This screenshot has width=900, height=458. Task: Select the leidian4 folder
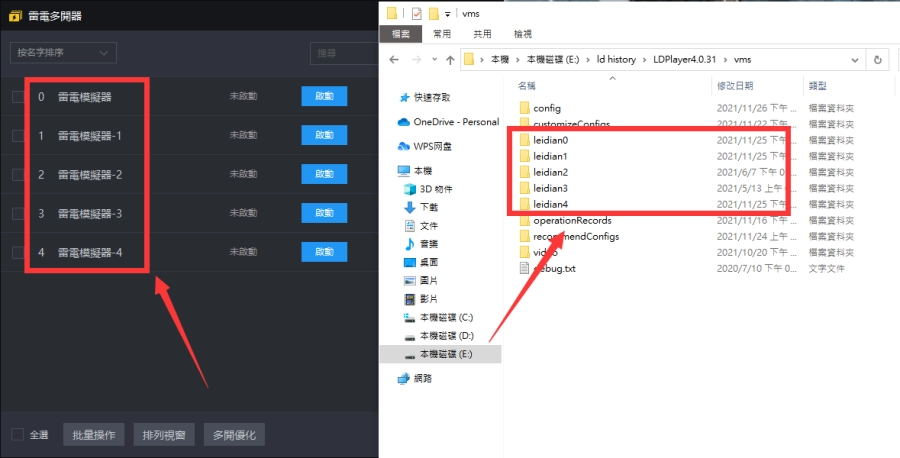tap(544, 204)
